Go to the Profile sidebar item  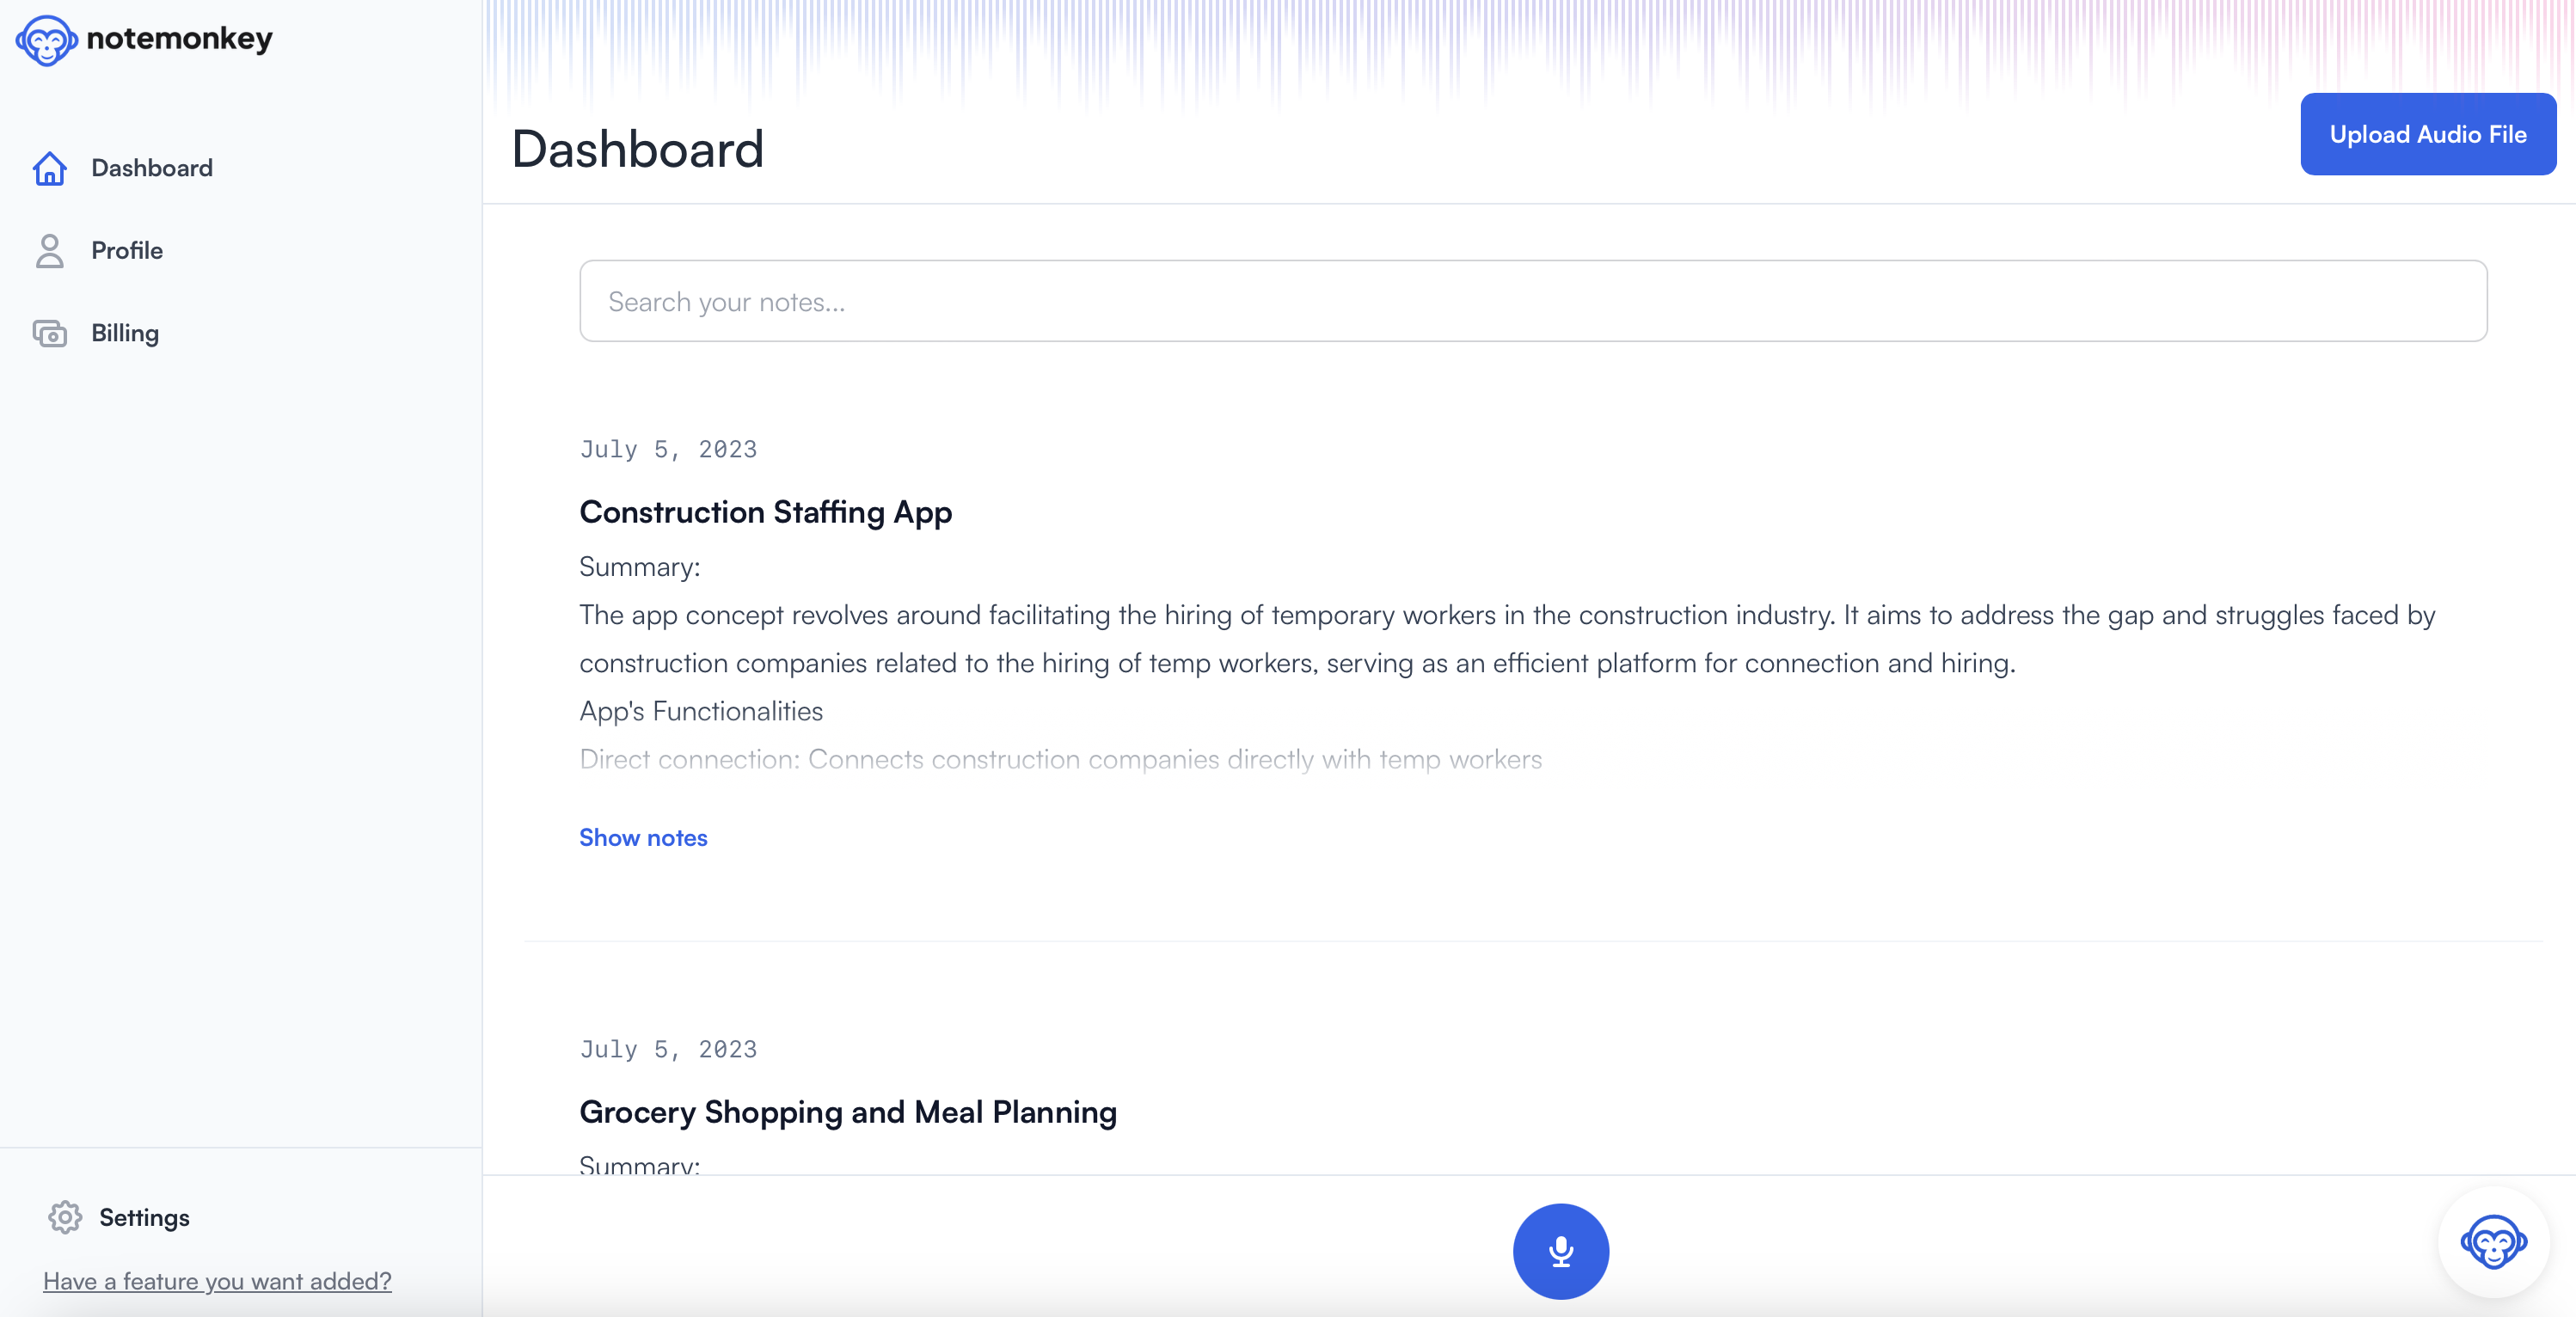[127, 251]
